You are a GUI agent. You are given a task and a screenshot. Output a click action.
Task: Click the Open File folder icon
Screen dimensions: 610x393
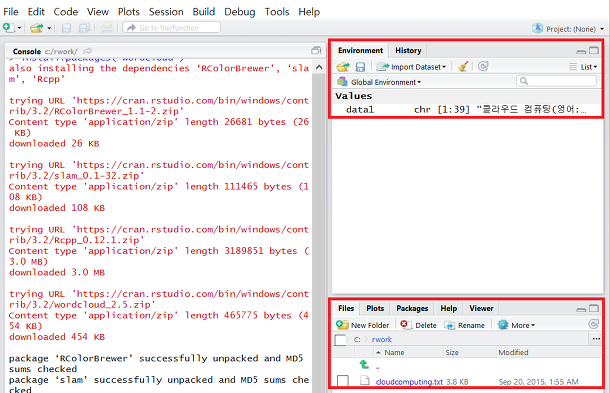click(37, 28)
